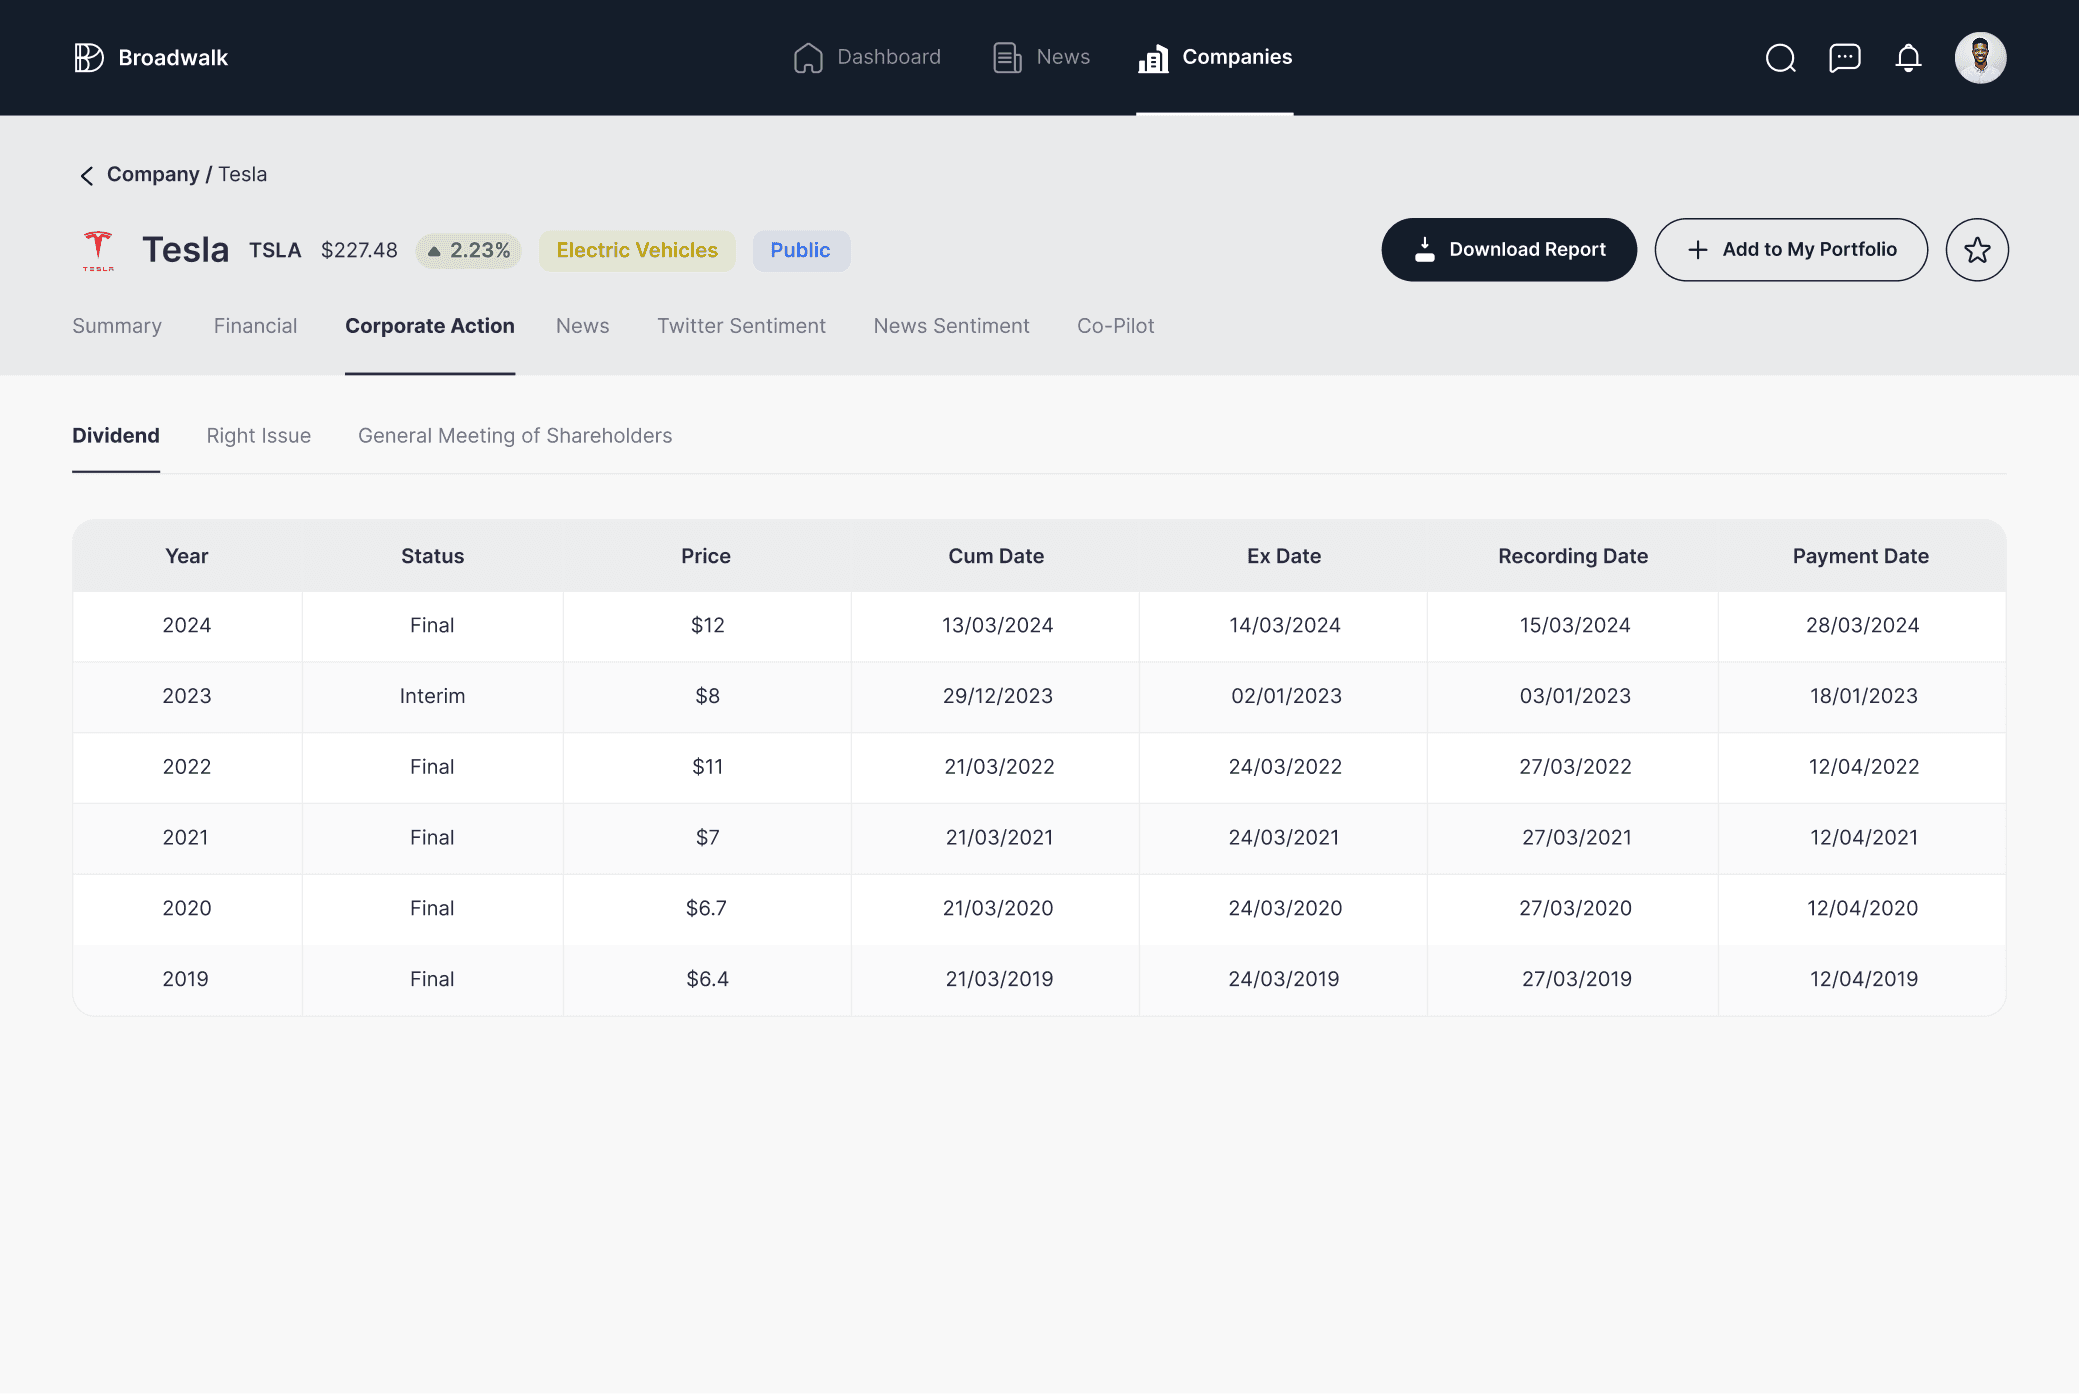Select the 2022 year cell

(x=187, y=768)
